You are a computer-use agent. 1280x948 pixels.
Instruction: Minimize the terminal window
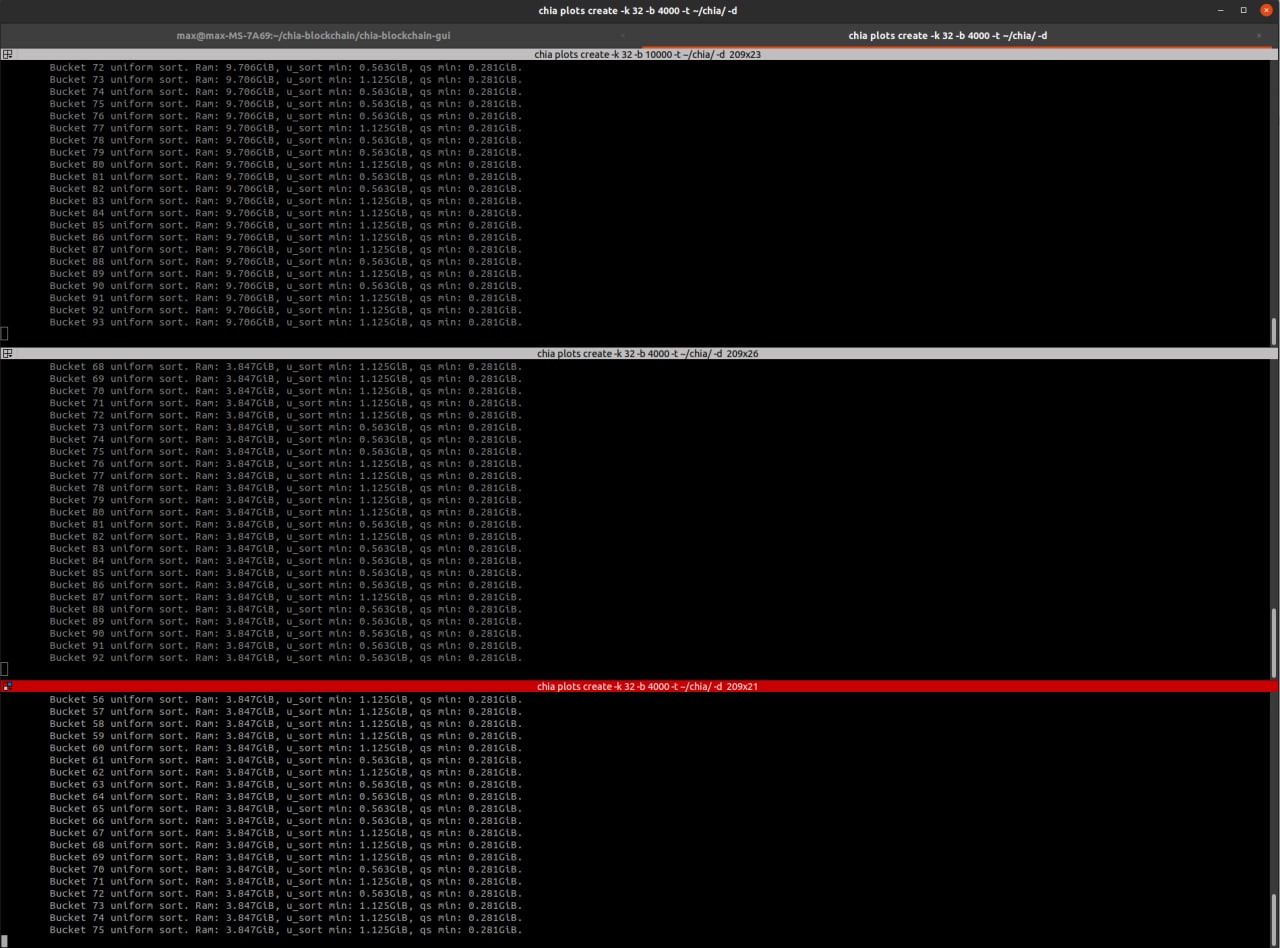1222,10
